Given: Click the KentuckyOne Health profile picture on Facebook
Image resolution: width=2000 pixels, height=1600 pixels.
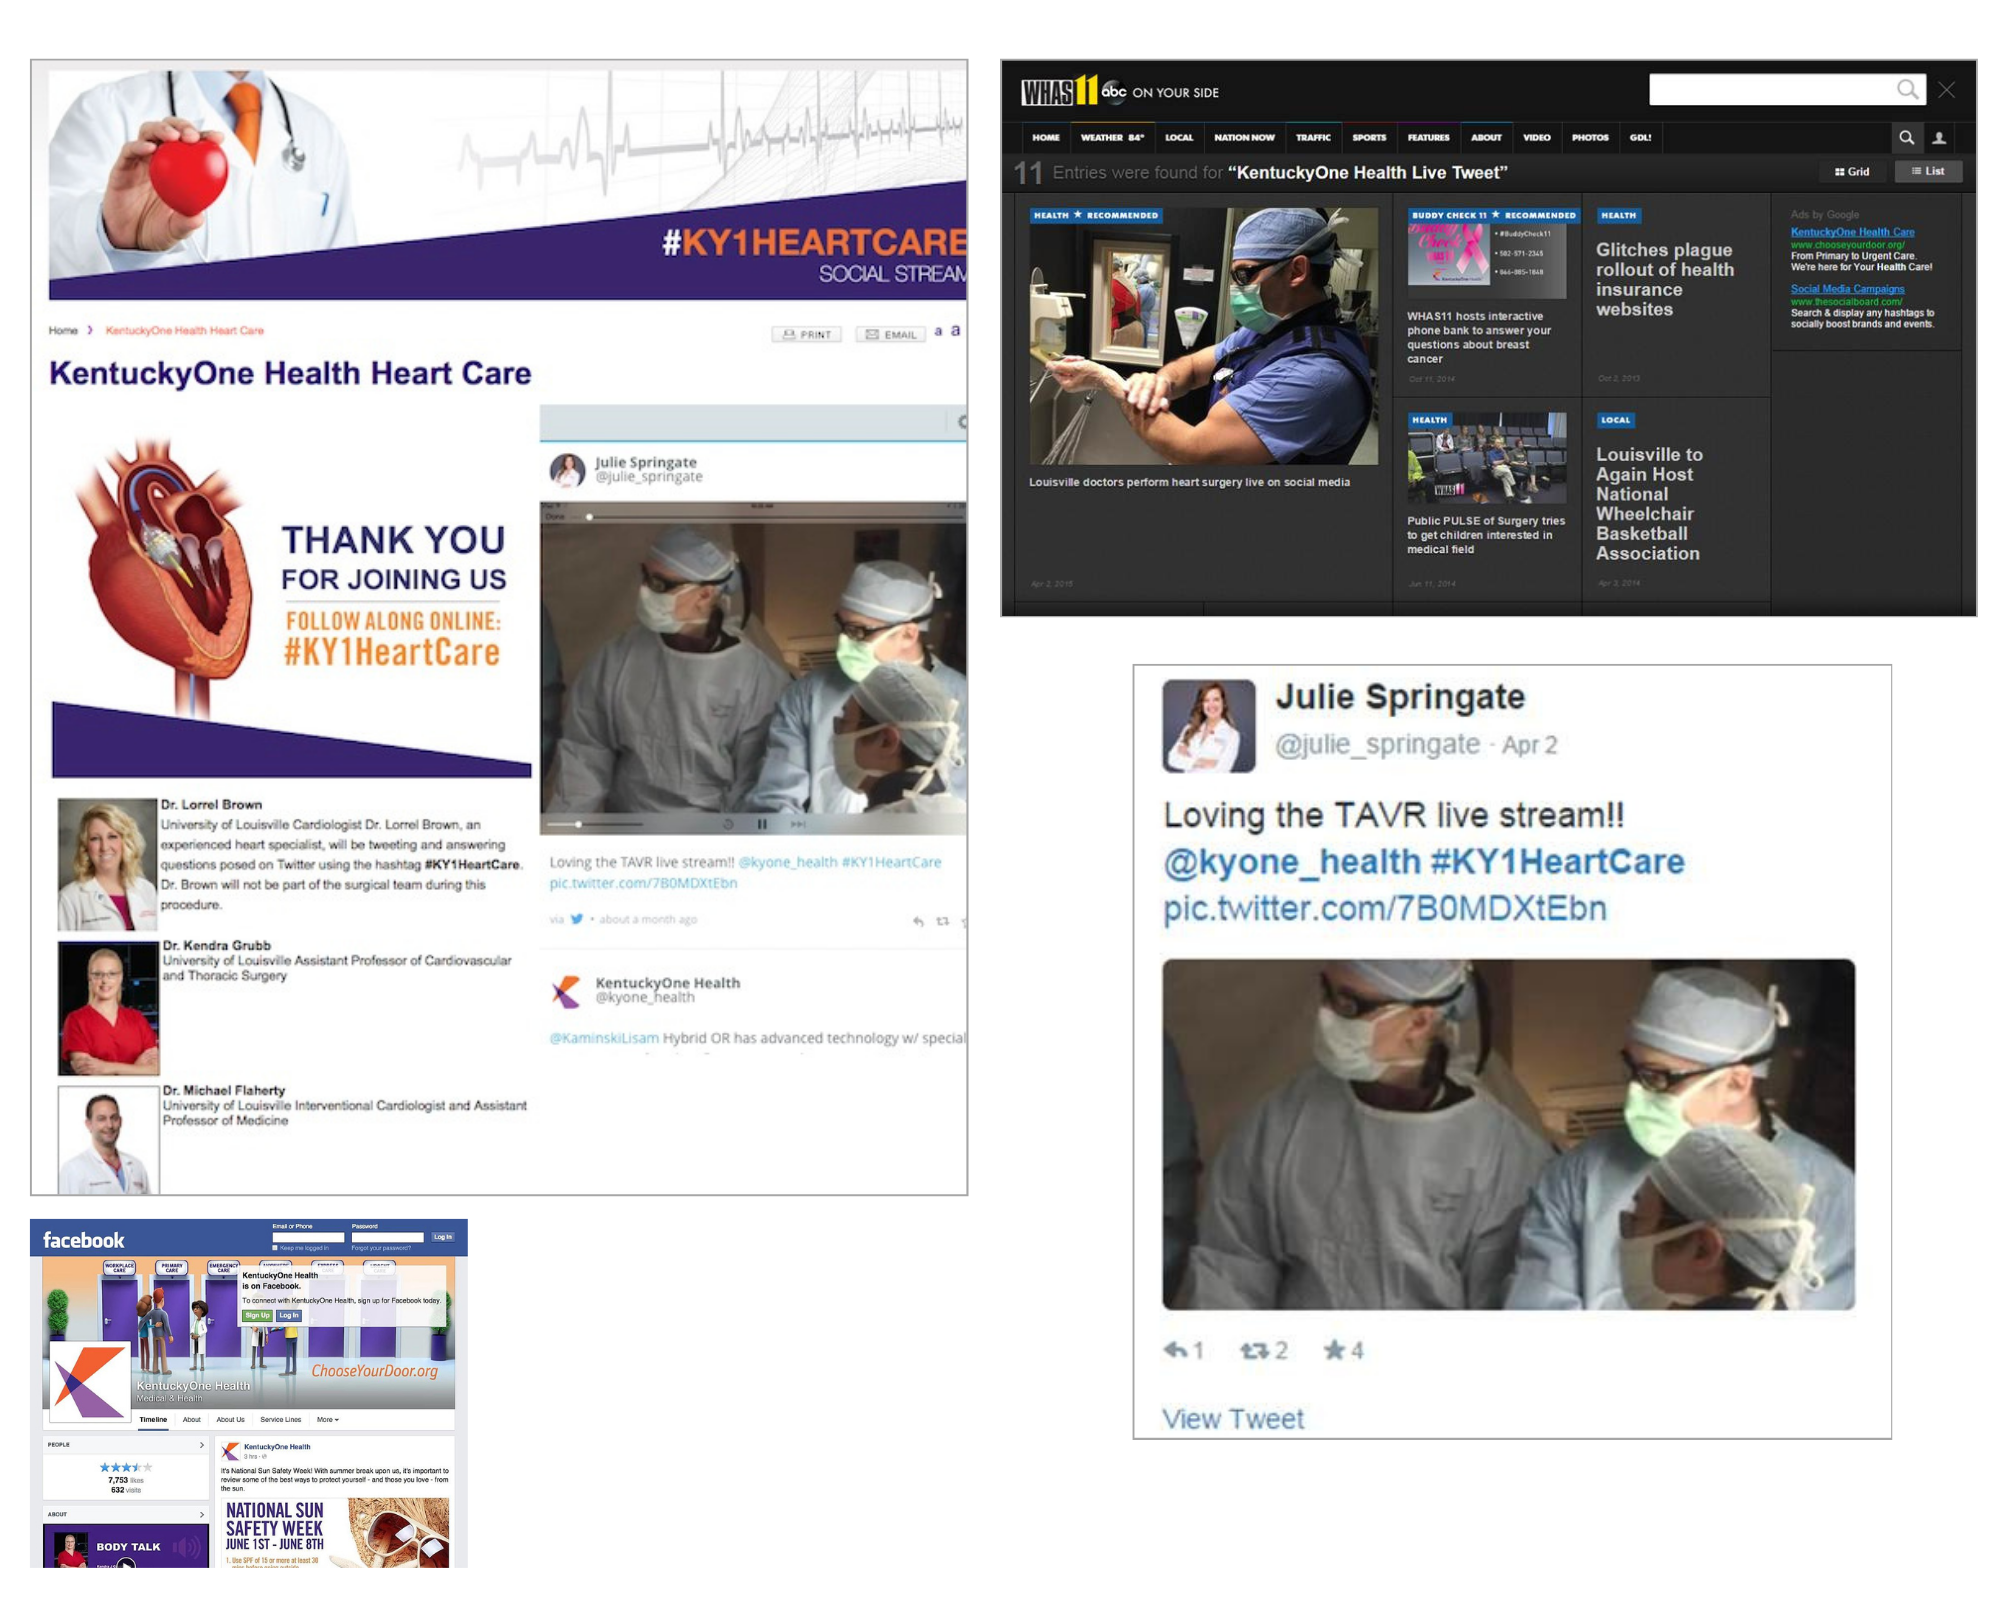Looking at the screenshot, I should click(90, 1382).
